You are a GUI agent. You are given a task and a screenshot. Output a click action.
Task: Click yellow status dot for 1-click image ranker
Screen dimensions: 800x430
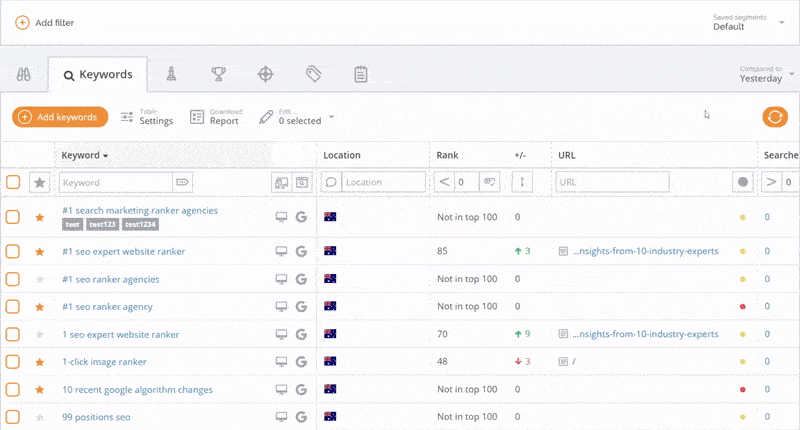(x=743, y=361)
